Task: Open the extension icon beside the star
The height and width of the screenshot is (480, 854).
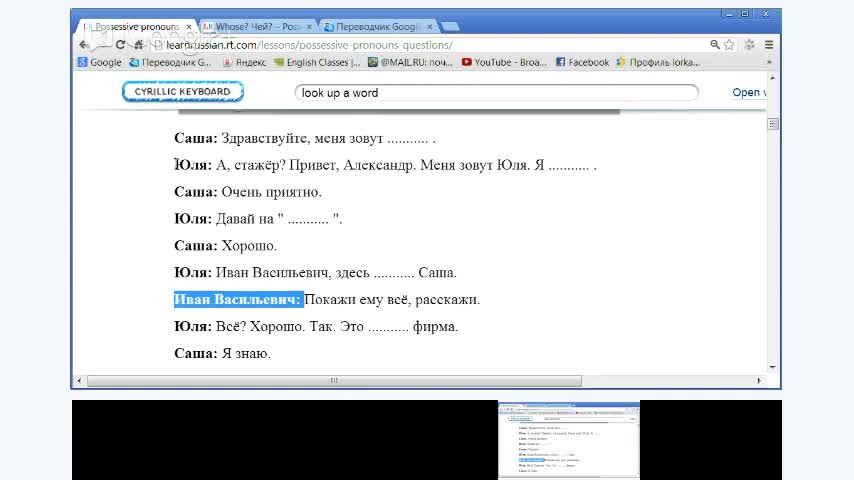Action: 749,45
